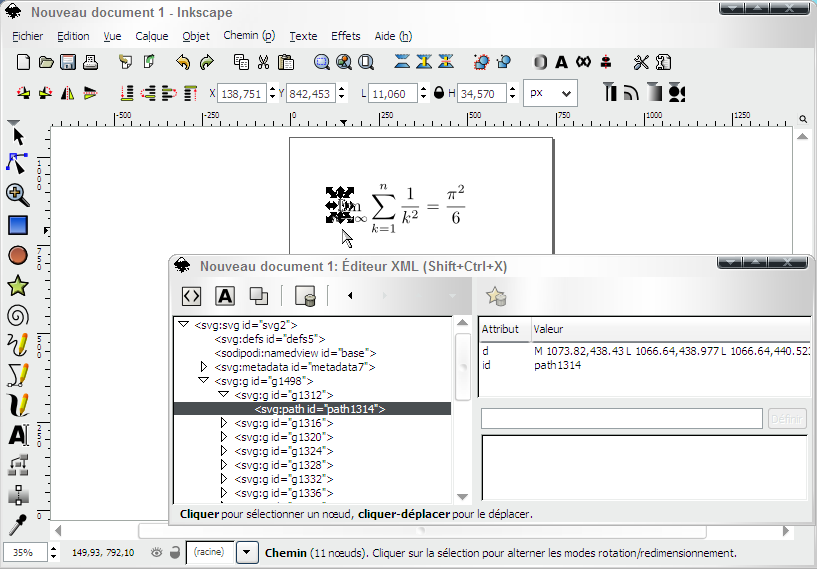Create new document from toolbar
Viewport: 817px width, 569px height.
coord(23,63)
